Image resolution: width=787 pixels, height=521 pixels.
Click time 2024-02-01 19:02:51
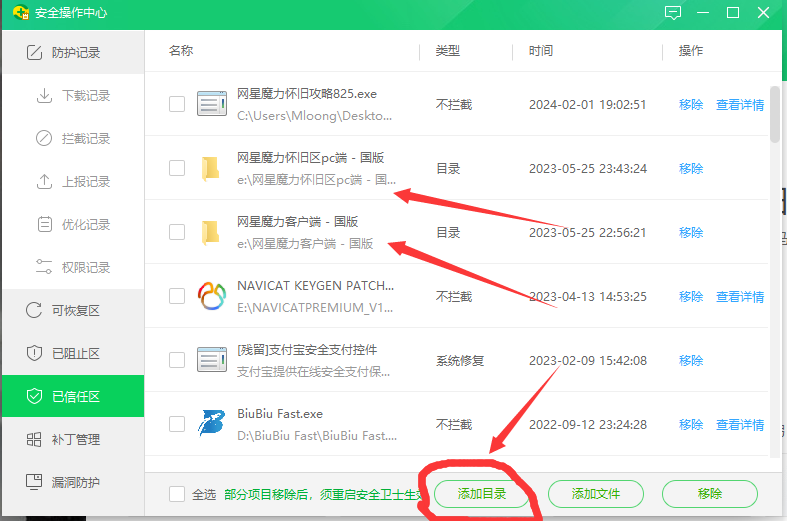point(587,104)
